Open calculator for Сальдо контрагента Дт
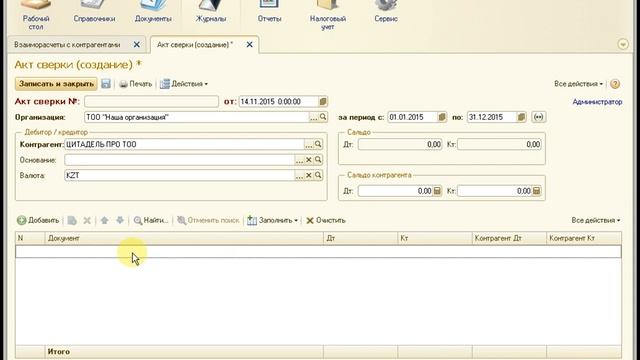This screenshot has width=640, height=360. click(x=437, y=191)
